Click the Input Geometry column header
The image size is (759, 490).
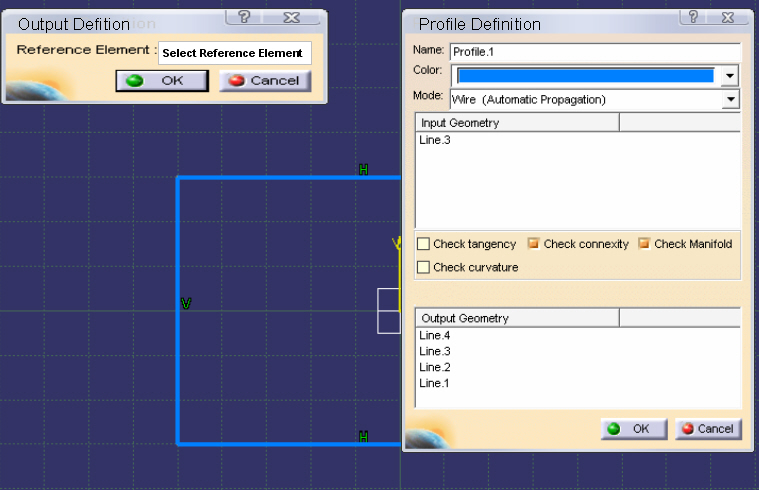[517, 122]
